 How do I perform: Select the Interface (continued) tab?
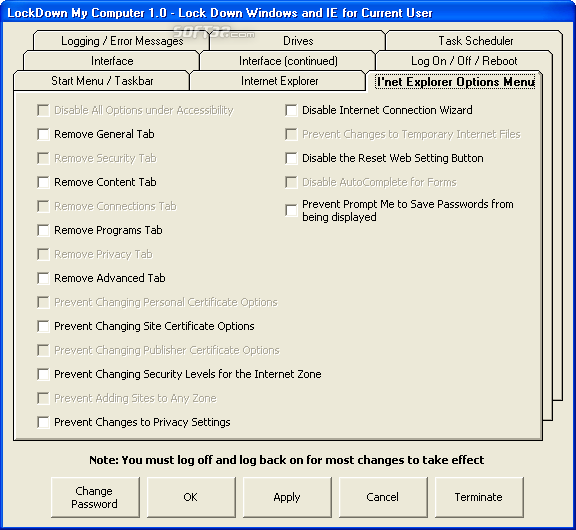coord(288,61)
